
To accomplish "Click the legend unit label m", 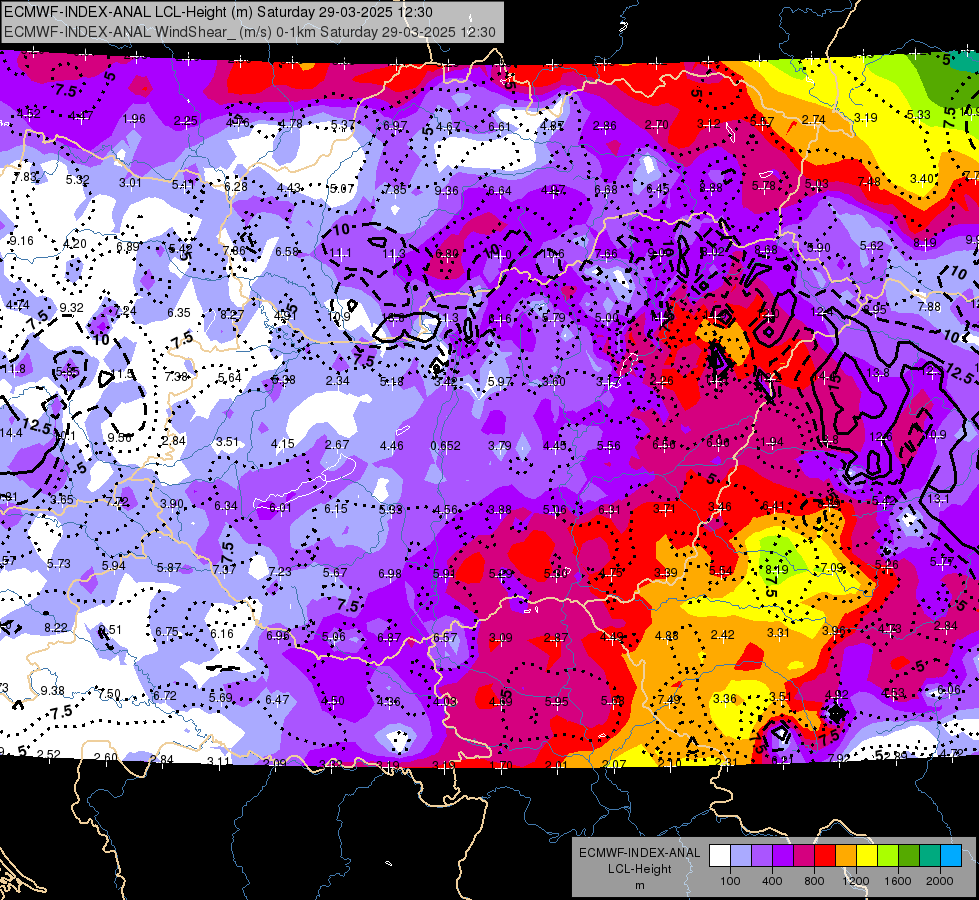I will [x=639, y=886].
